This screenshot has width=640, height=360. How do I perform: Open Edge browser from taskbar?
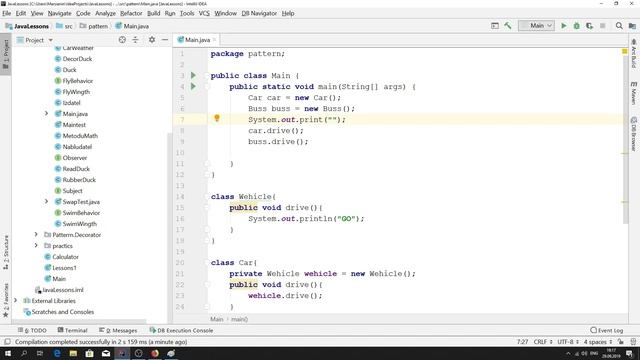click(x=57, y=353)
